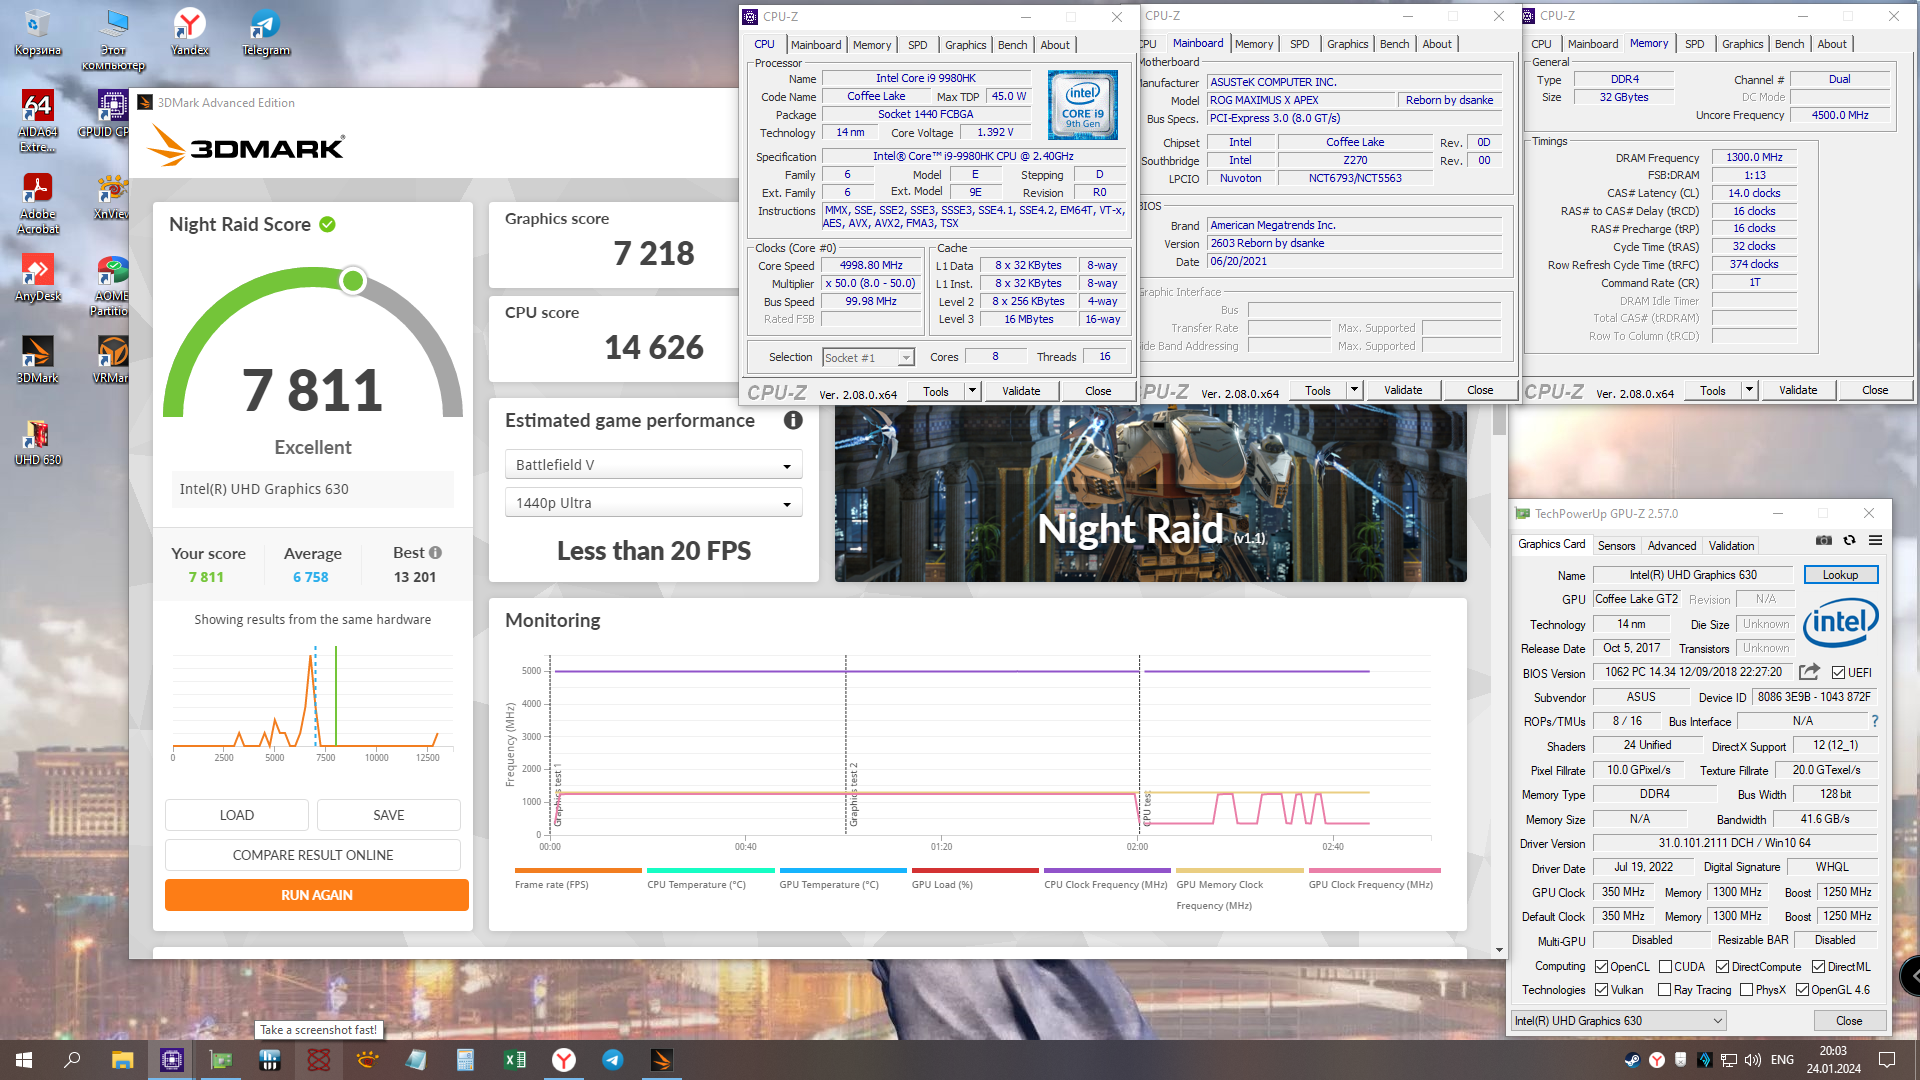1920x1080 pixels.
Task: Toggle the Ray Tracing checkbox
Action: [1665, 990]
